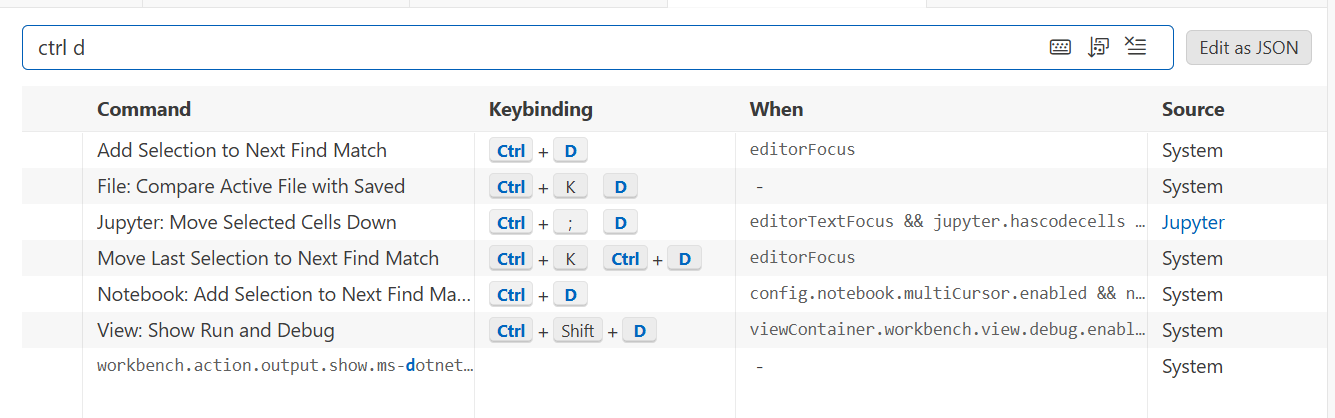Select the workbench.action.output.show.ms-dotnet command row
Viewport: 1335px width, 418px height.
point(285,367)
